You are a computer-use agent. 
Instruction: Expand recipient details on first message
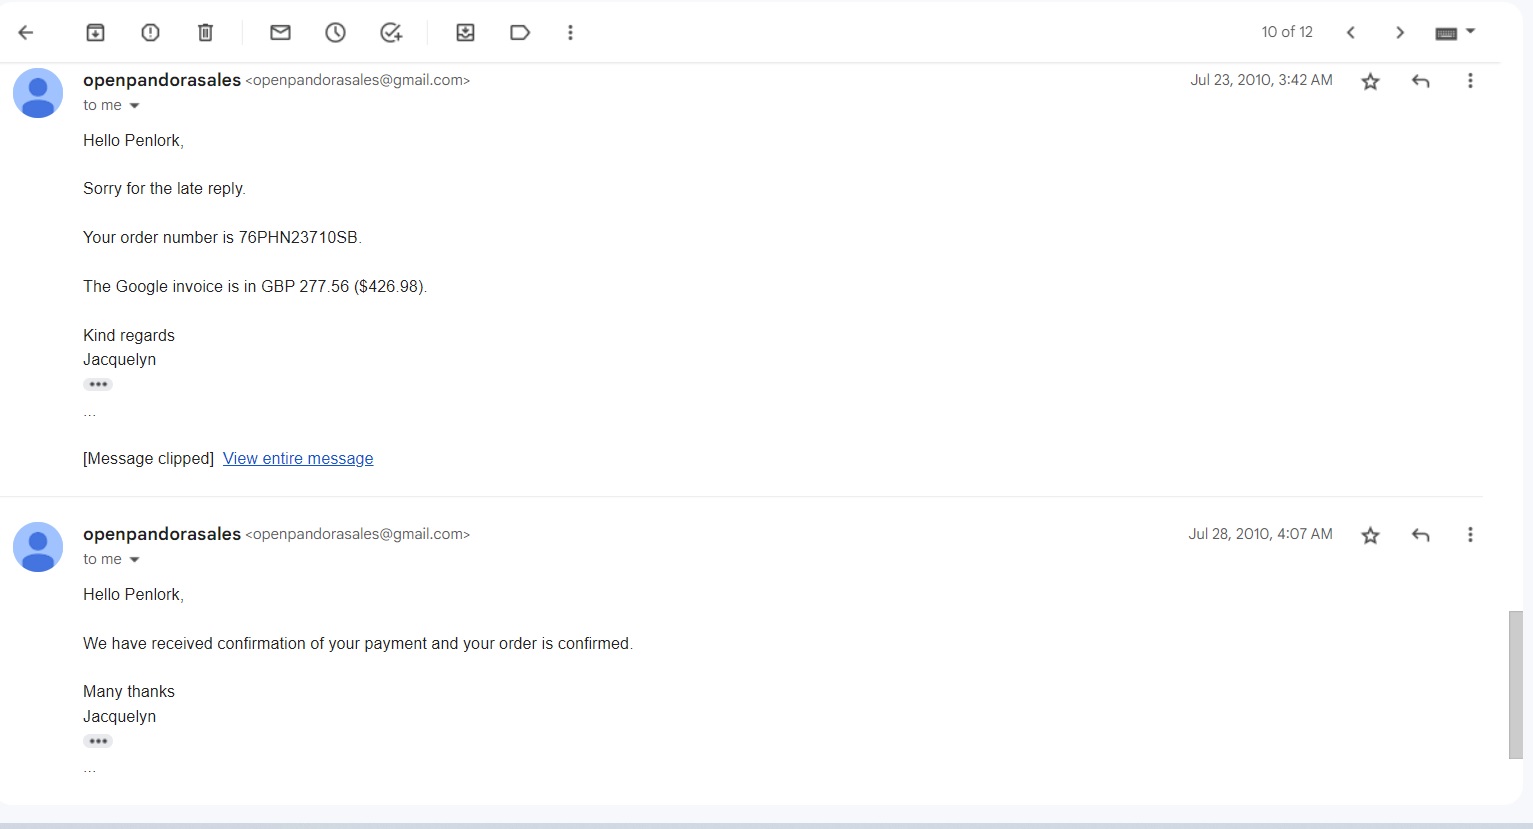tap(134, 106)
